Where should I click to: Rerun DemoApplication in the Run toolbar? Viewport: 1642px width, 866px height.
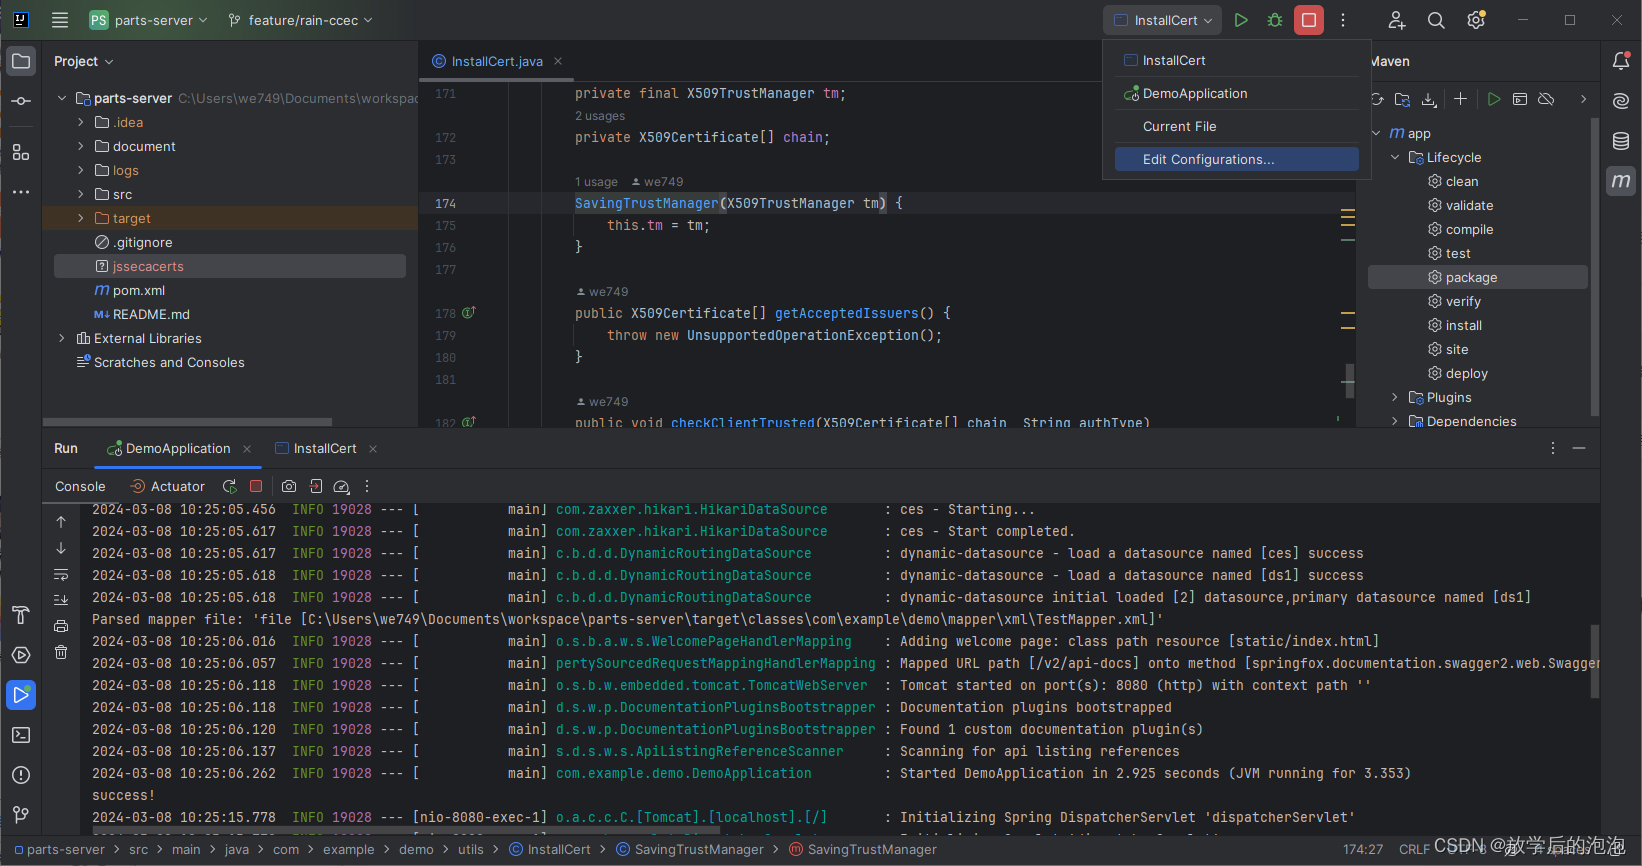[x=230, y=486]
